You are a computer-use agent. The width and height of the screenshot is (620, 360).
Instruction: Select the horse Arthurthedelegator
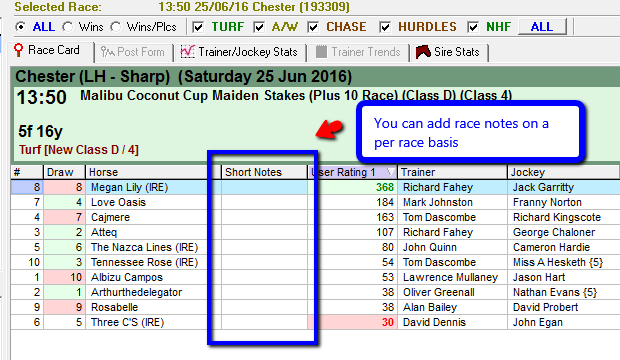tap(136, 292)
